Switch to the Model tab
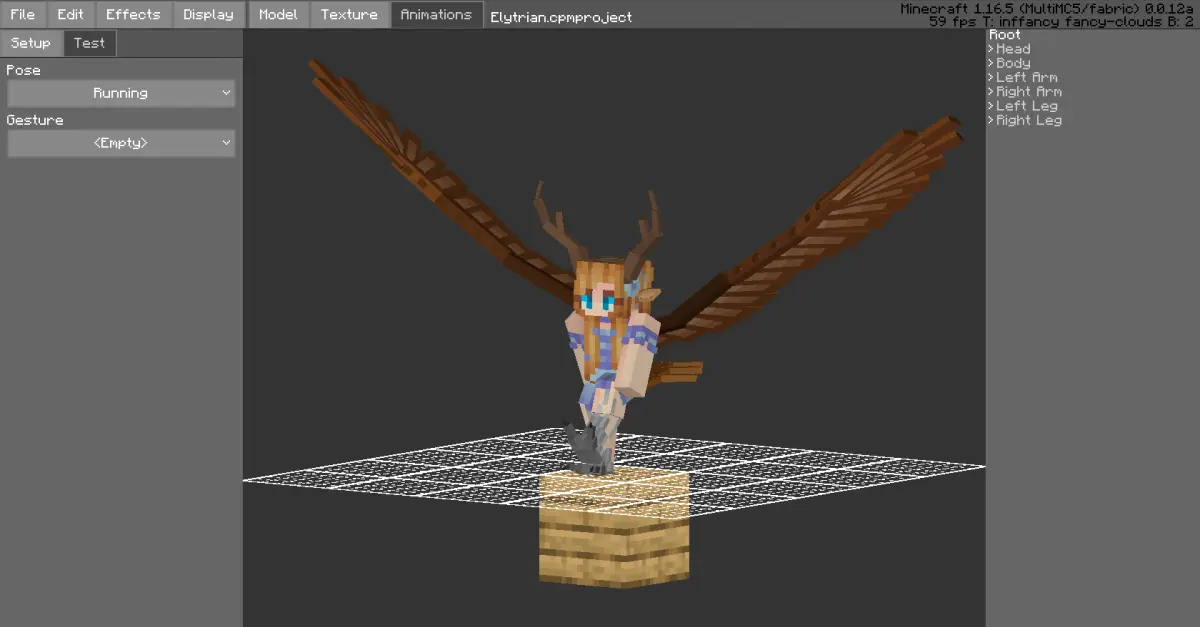Screen dimensions: 1200x627 pos(278,14)
